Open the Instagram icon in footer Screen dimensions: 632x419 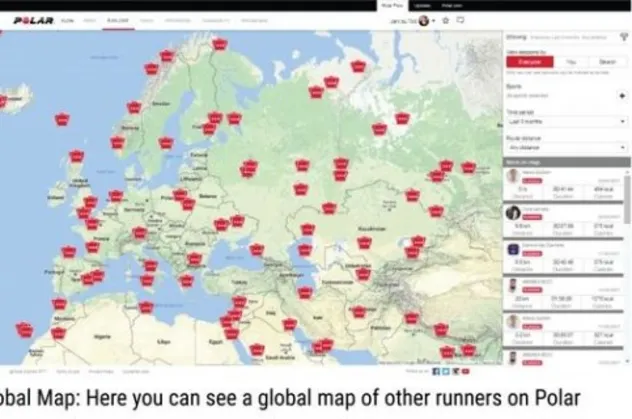coord(455,371)
